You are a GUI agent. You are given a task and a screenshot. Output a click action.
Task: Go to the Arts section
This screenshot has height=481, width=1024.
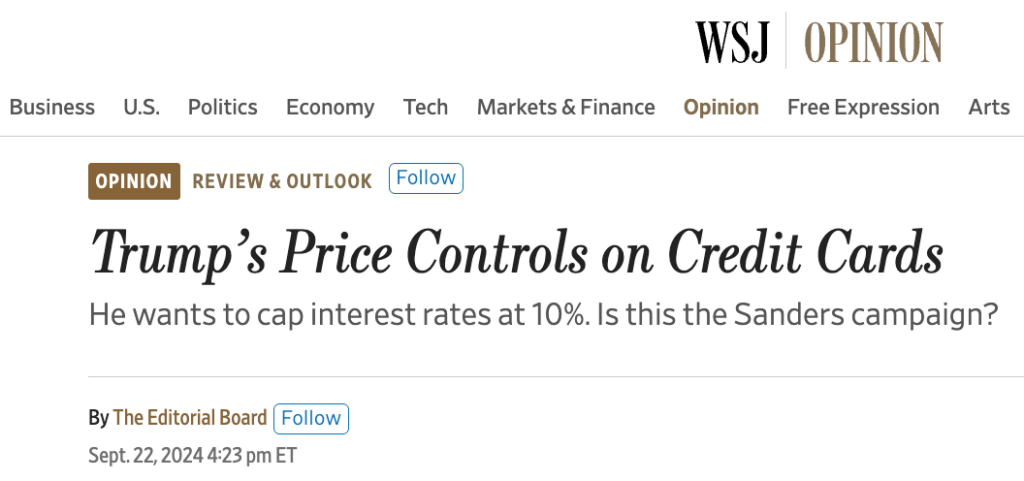pos(988,107)
